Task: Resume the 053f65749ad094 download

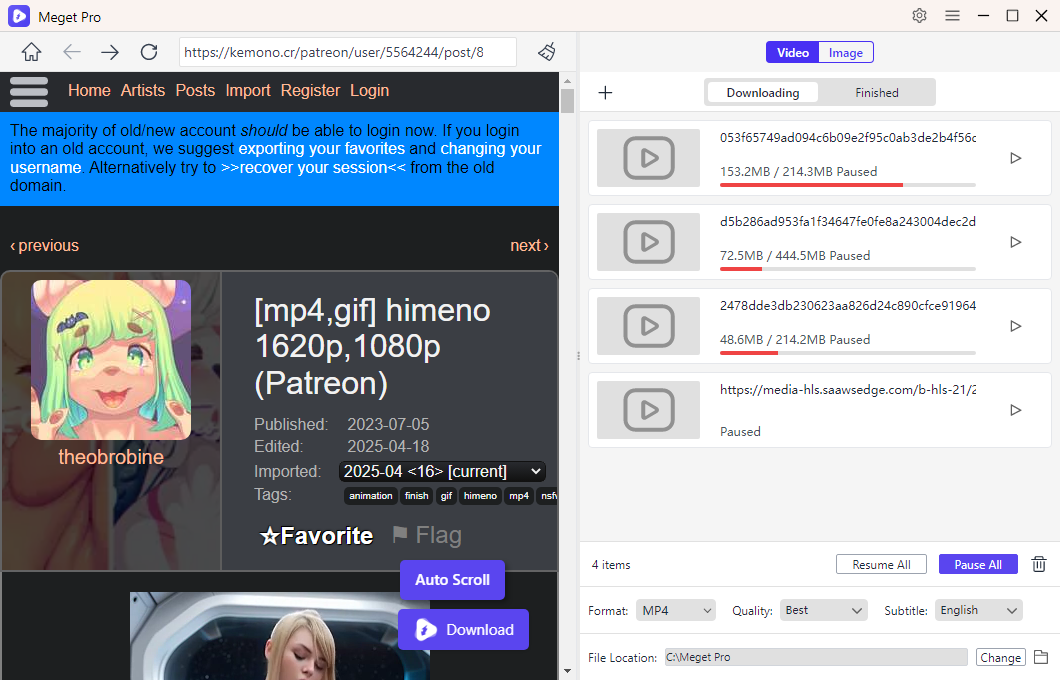Action: 1015,158
